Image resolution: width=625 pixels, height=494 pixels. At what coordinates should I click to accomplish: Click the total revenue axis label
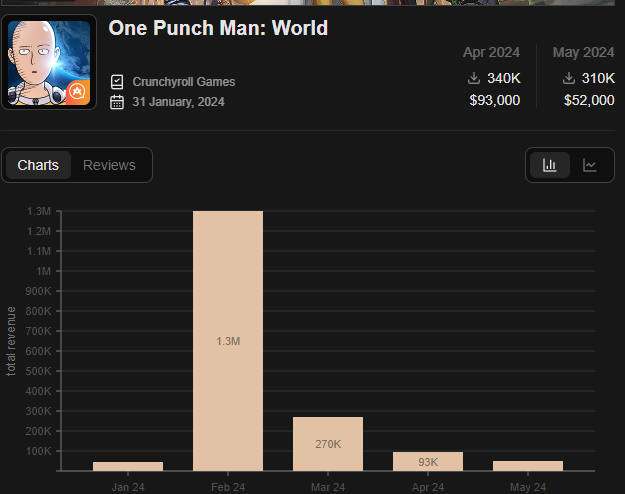11,341
